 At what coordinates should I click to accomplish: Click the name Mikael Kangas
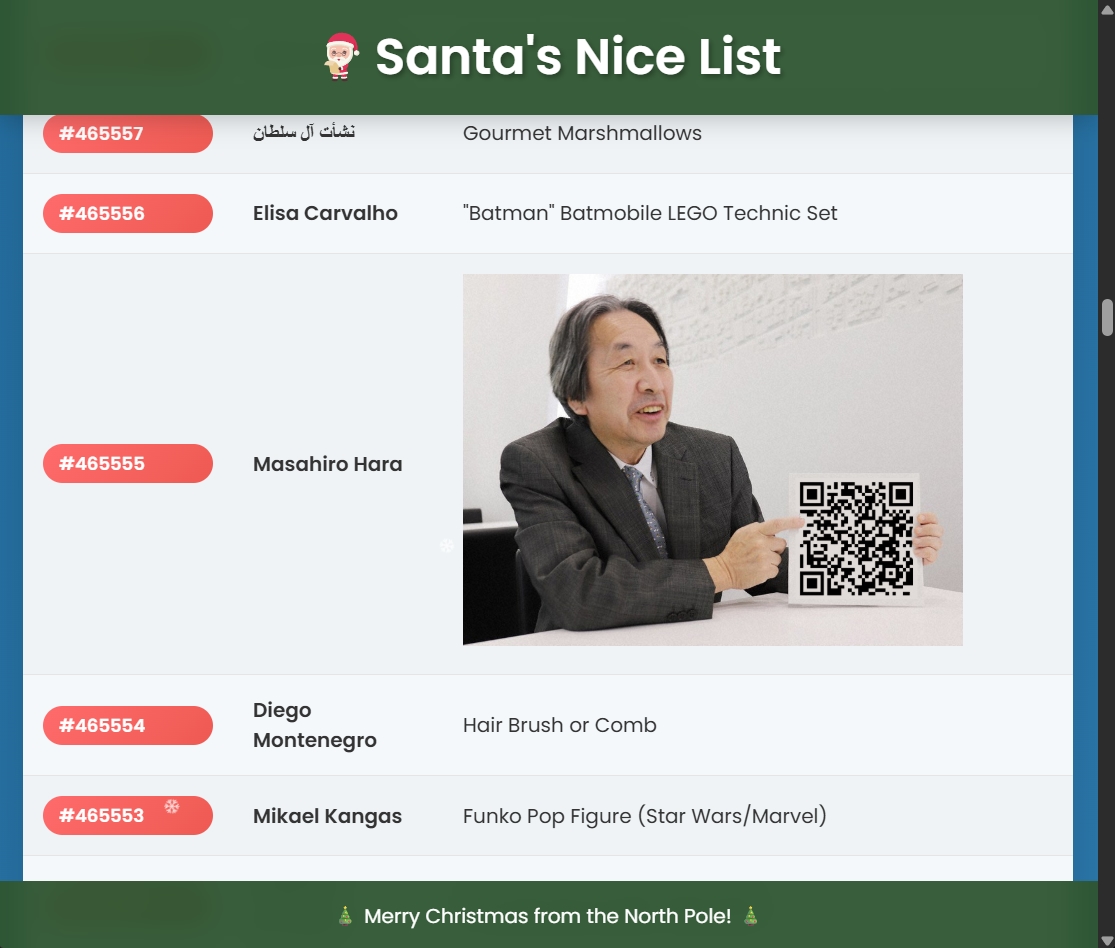pos(327,816)
